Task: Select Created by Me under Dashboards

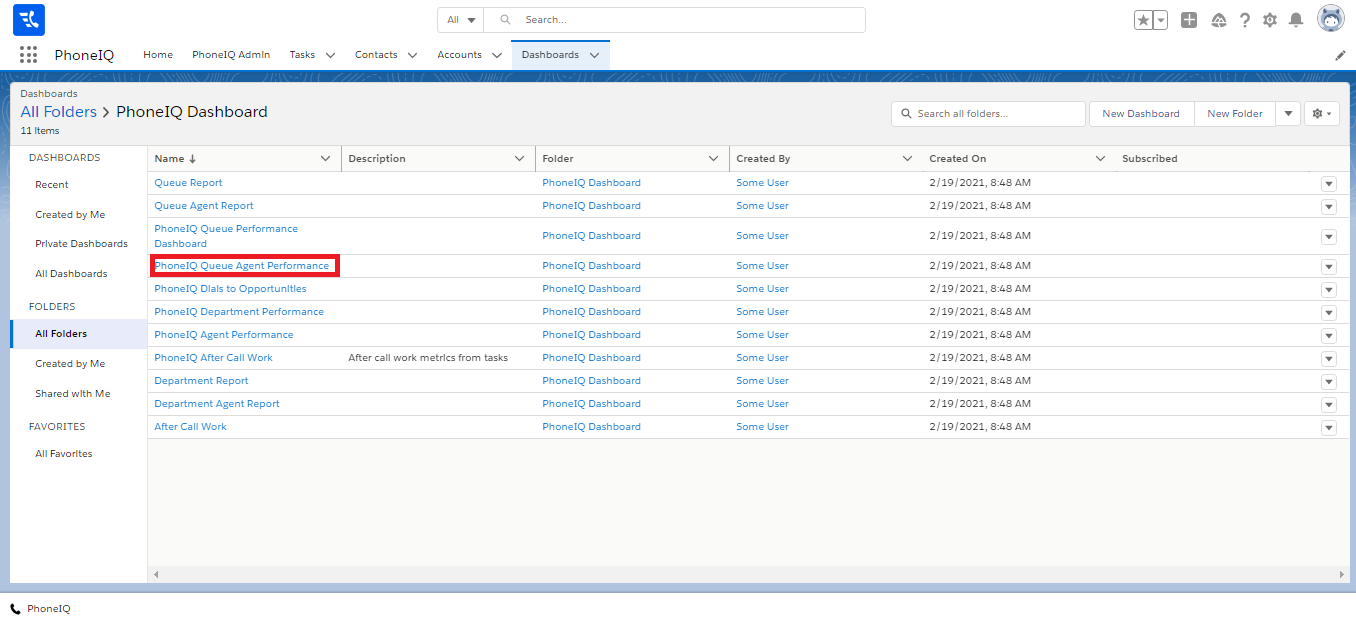Action: (70, 215)
